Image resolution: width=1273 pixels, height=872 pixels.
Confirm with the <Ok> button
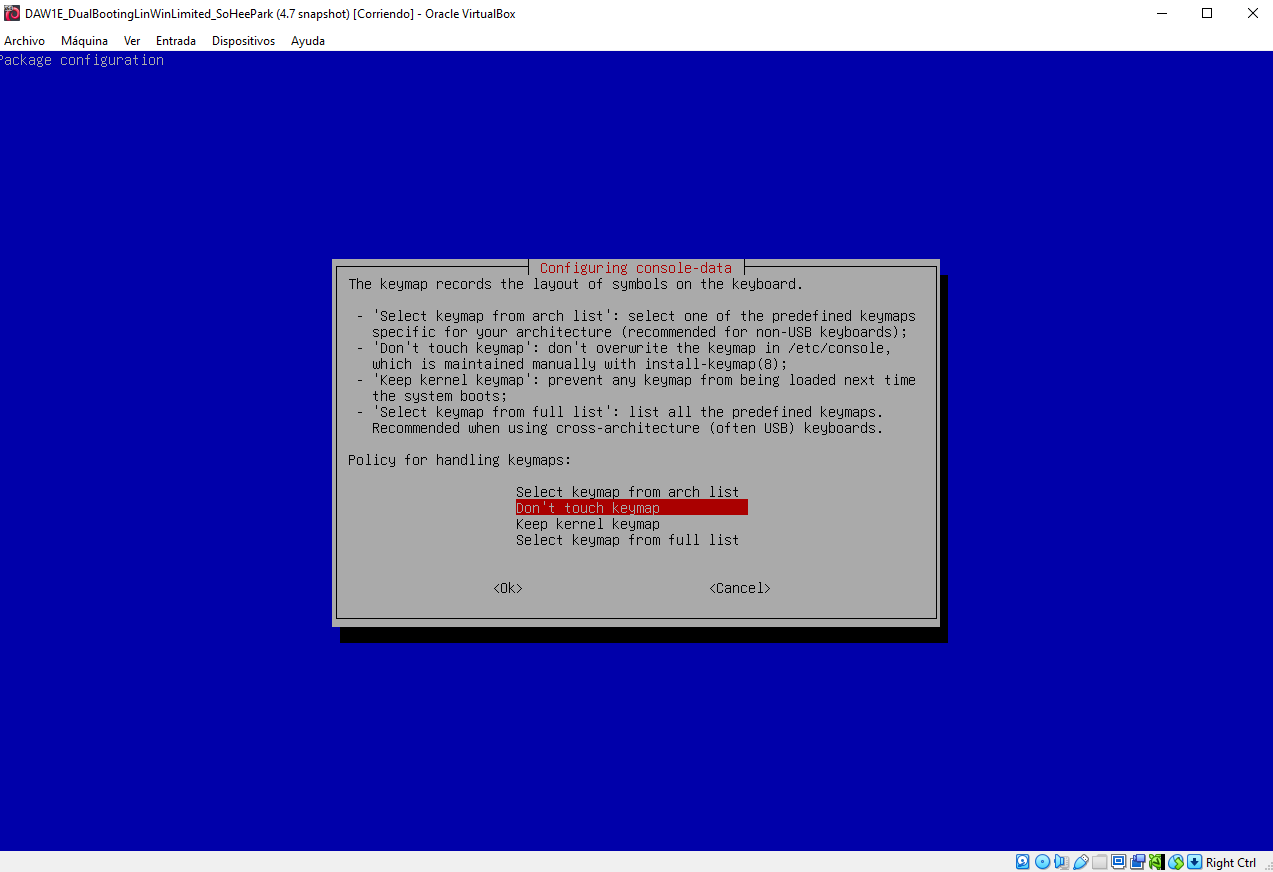pyautogui.click(x=508, y=588)
